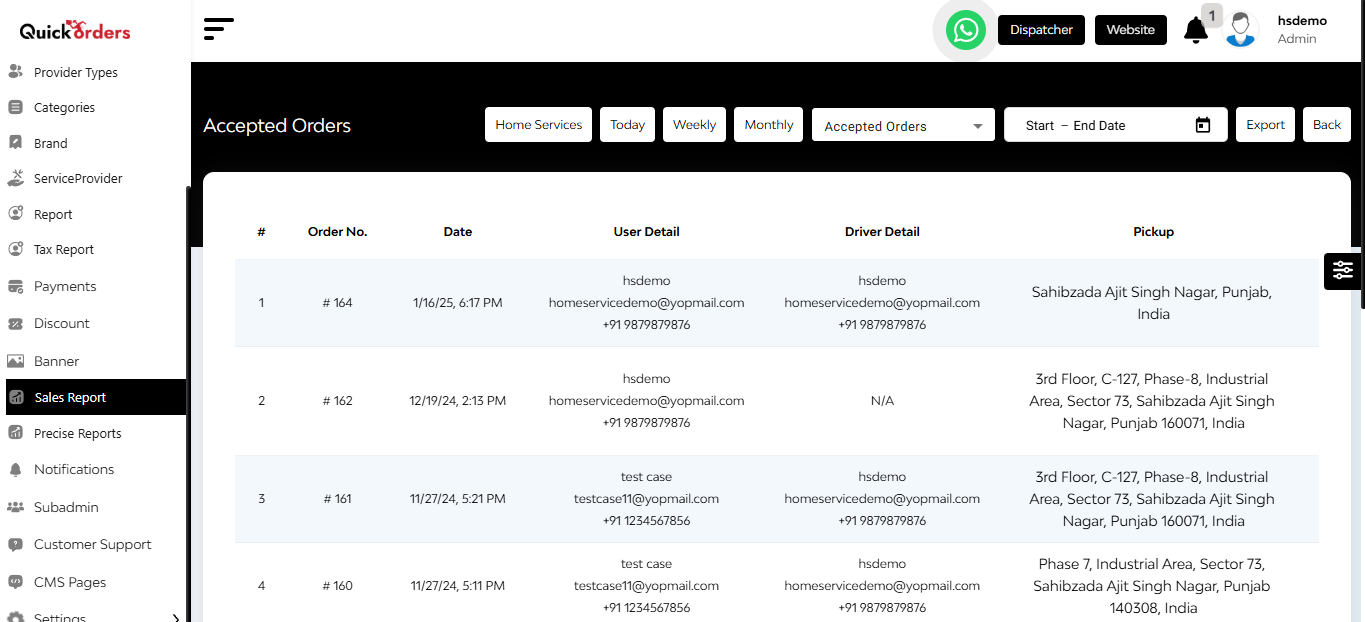
Task: Click the Brand sidebar icon
Action: tap(15, 143)
